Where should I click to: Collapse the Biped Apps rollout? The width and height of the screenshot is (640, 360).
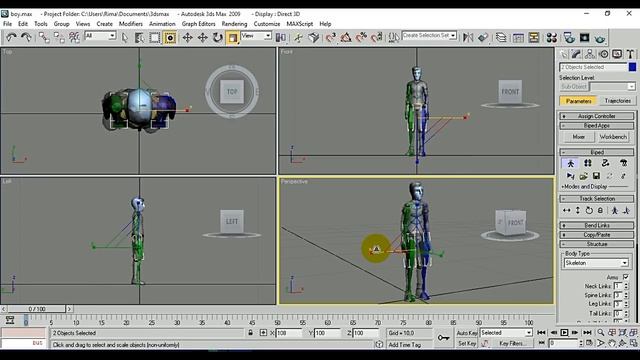(596, 126)
